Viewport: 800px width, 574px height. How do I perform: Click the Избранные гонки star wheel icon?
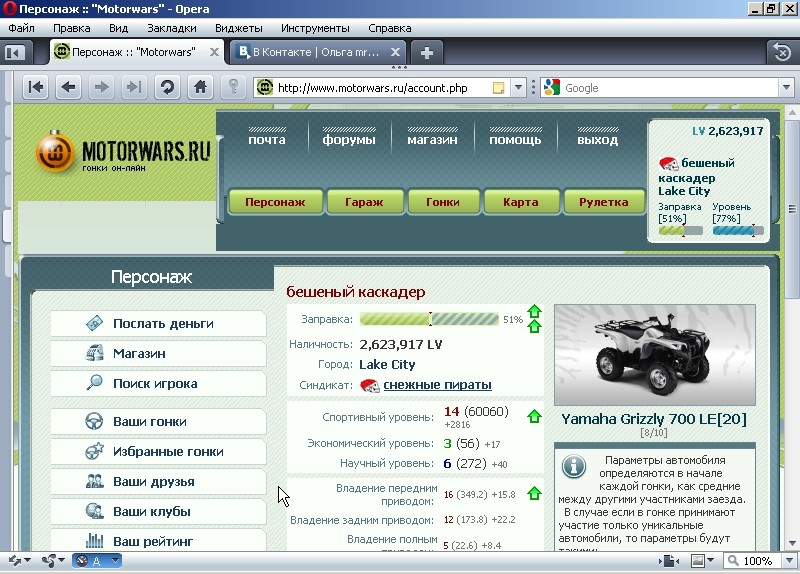(95, 451)
